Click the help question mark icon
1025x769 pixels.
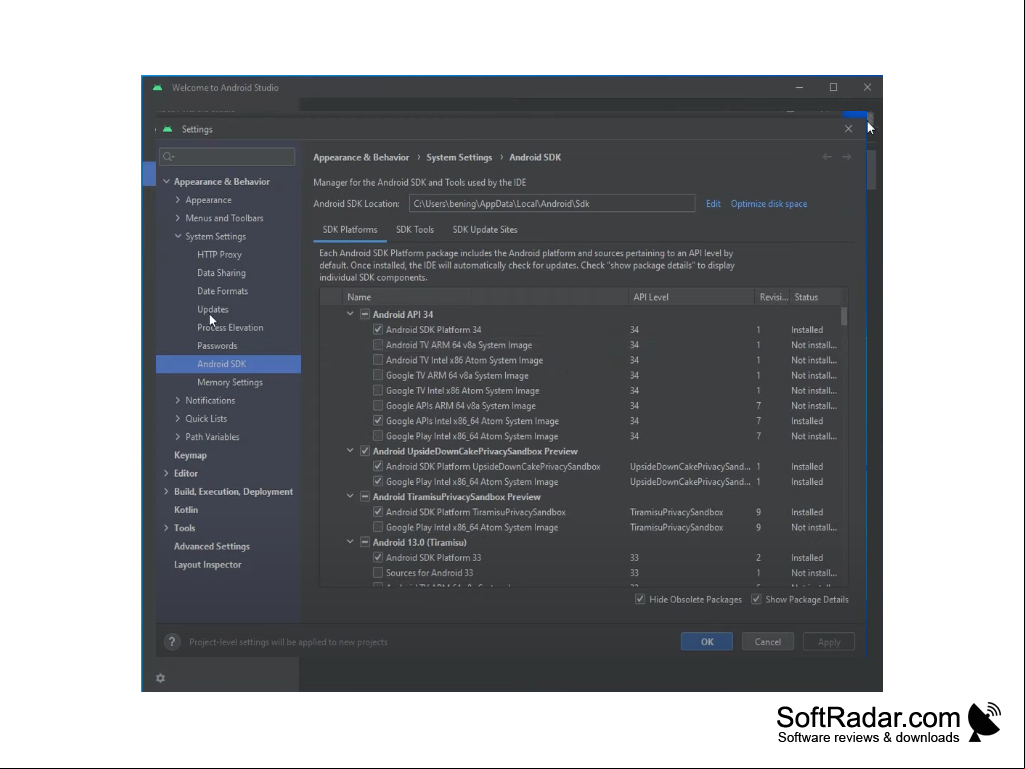pyautogui.click(x=172, y=642)
